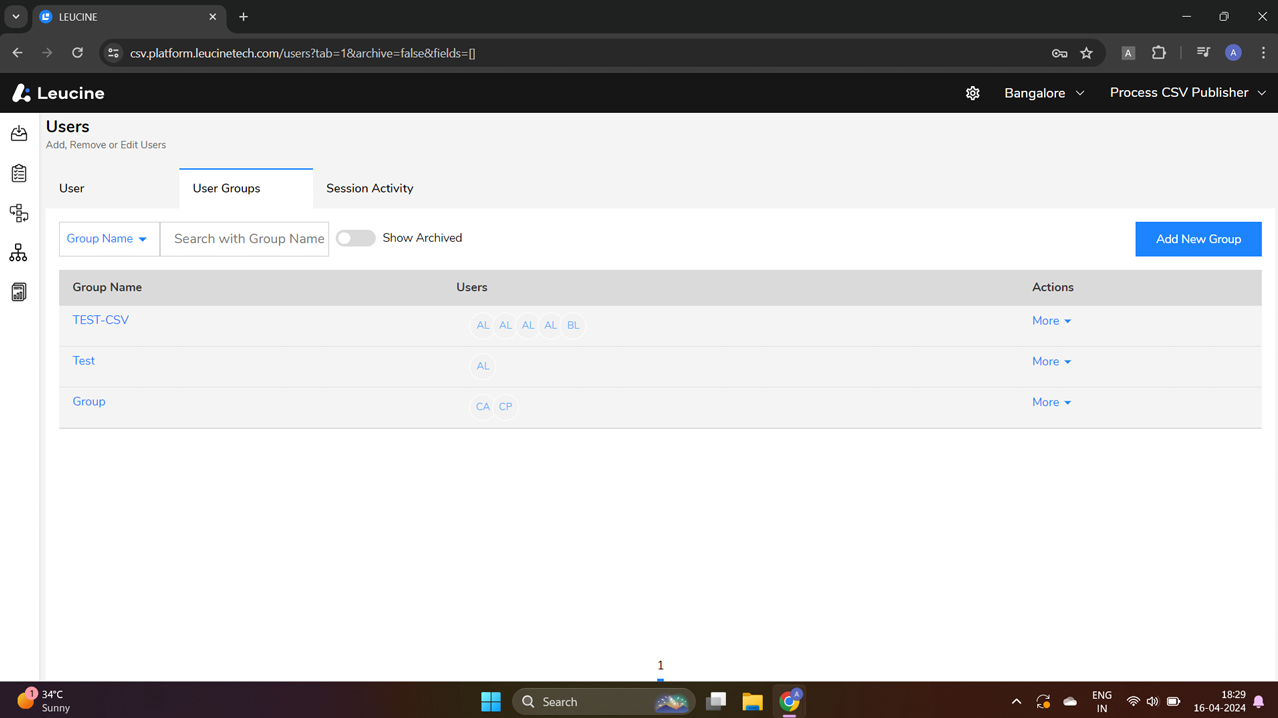Screen dimensions: 1278x718
Task: Bookmark this page with star icon
Action: pos(1086,53)
